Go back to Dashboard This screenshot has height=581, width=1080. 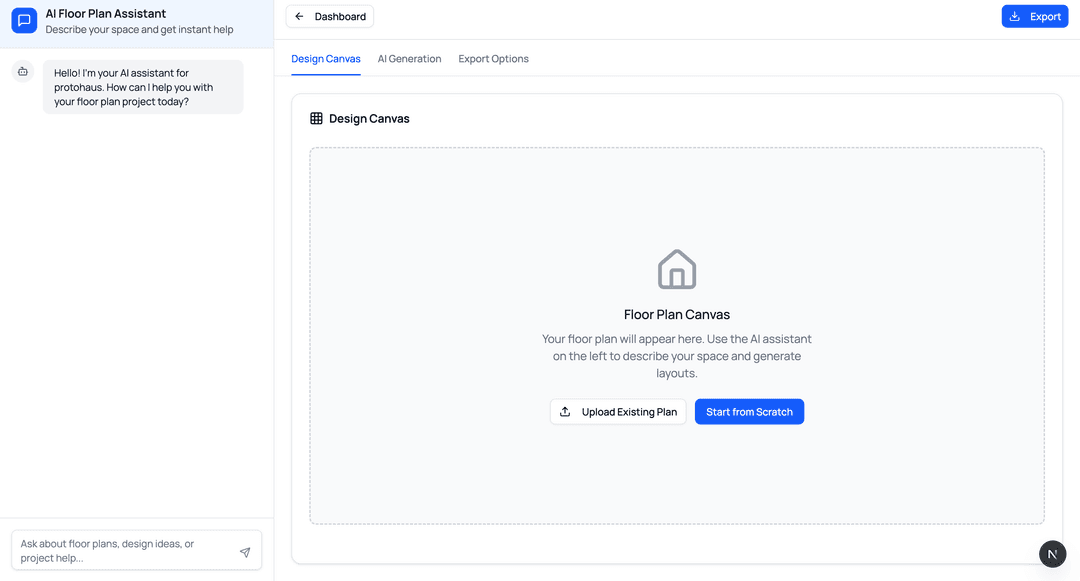[x=330, y=17]
